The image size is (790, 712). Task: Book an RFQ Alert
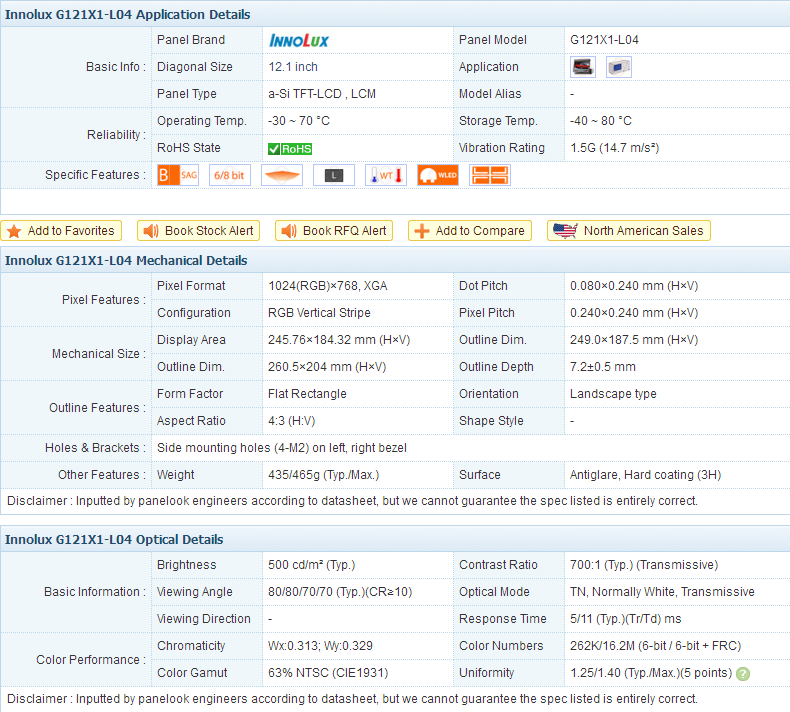click(x=334, y=231)
